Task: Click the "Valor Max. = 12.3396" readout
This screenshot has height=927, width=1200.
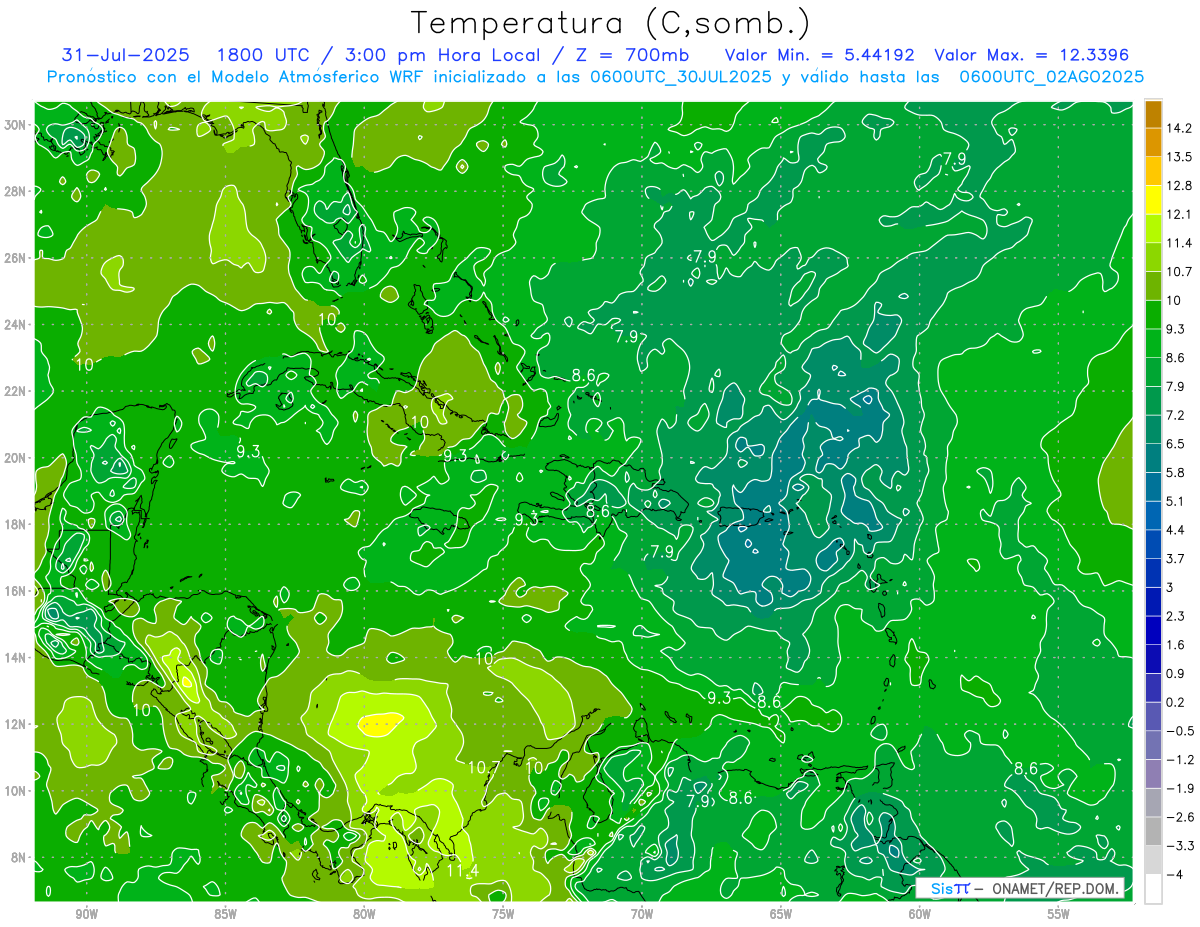Action: coord(1031,55)
